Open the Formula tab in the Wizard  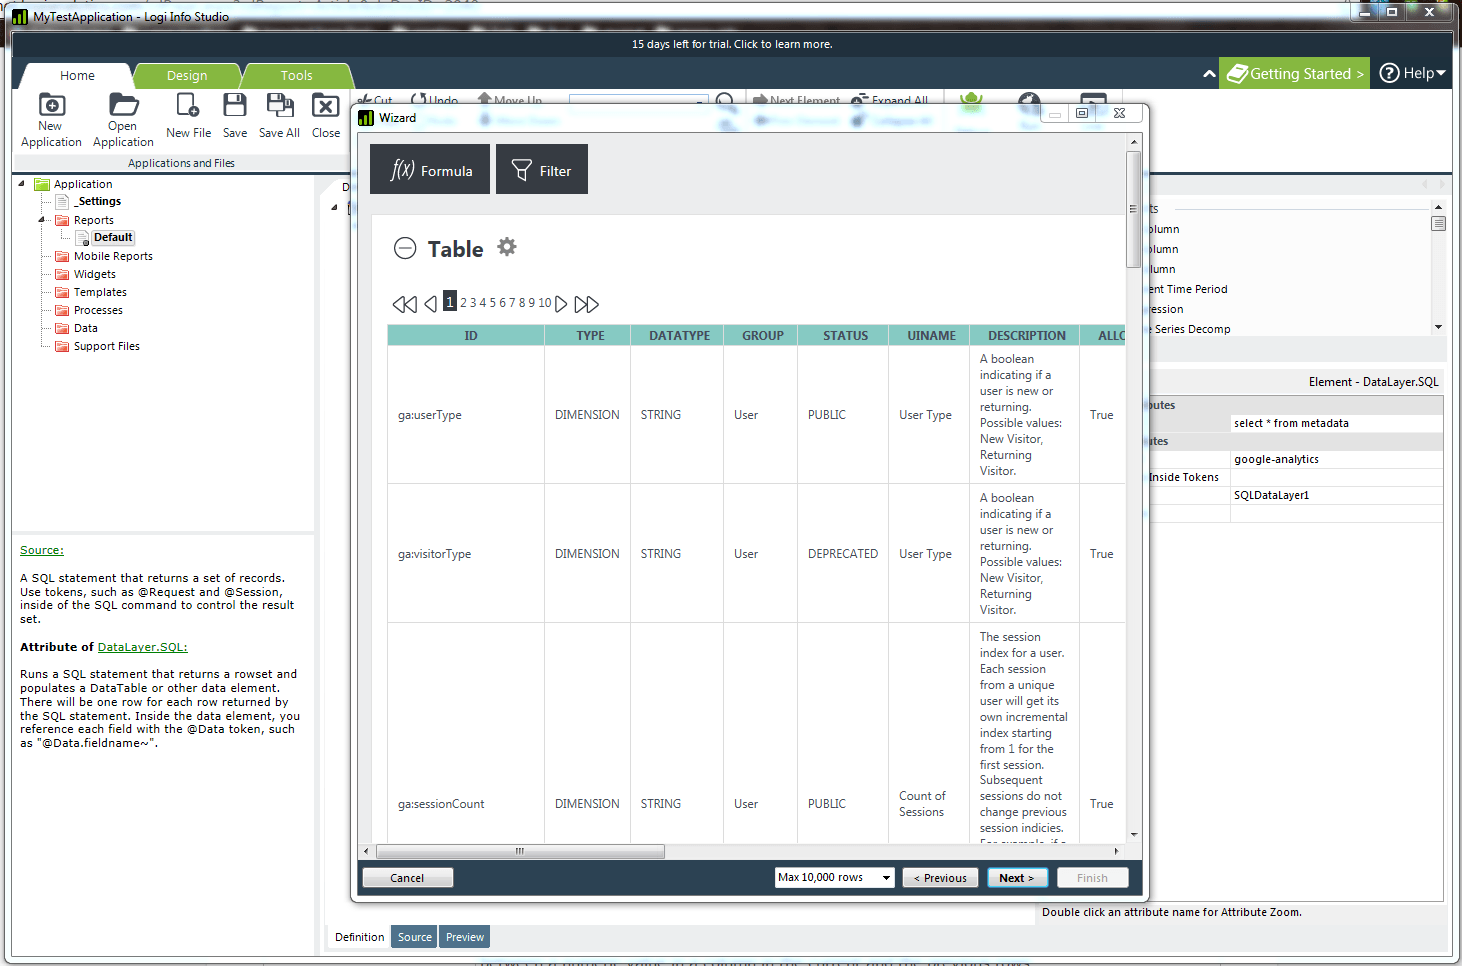click(429, 168)
